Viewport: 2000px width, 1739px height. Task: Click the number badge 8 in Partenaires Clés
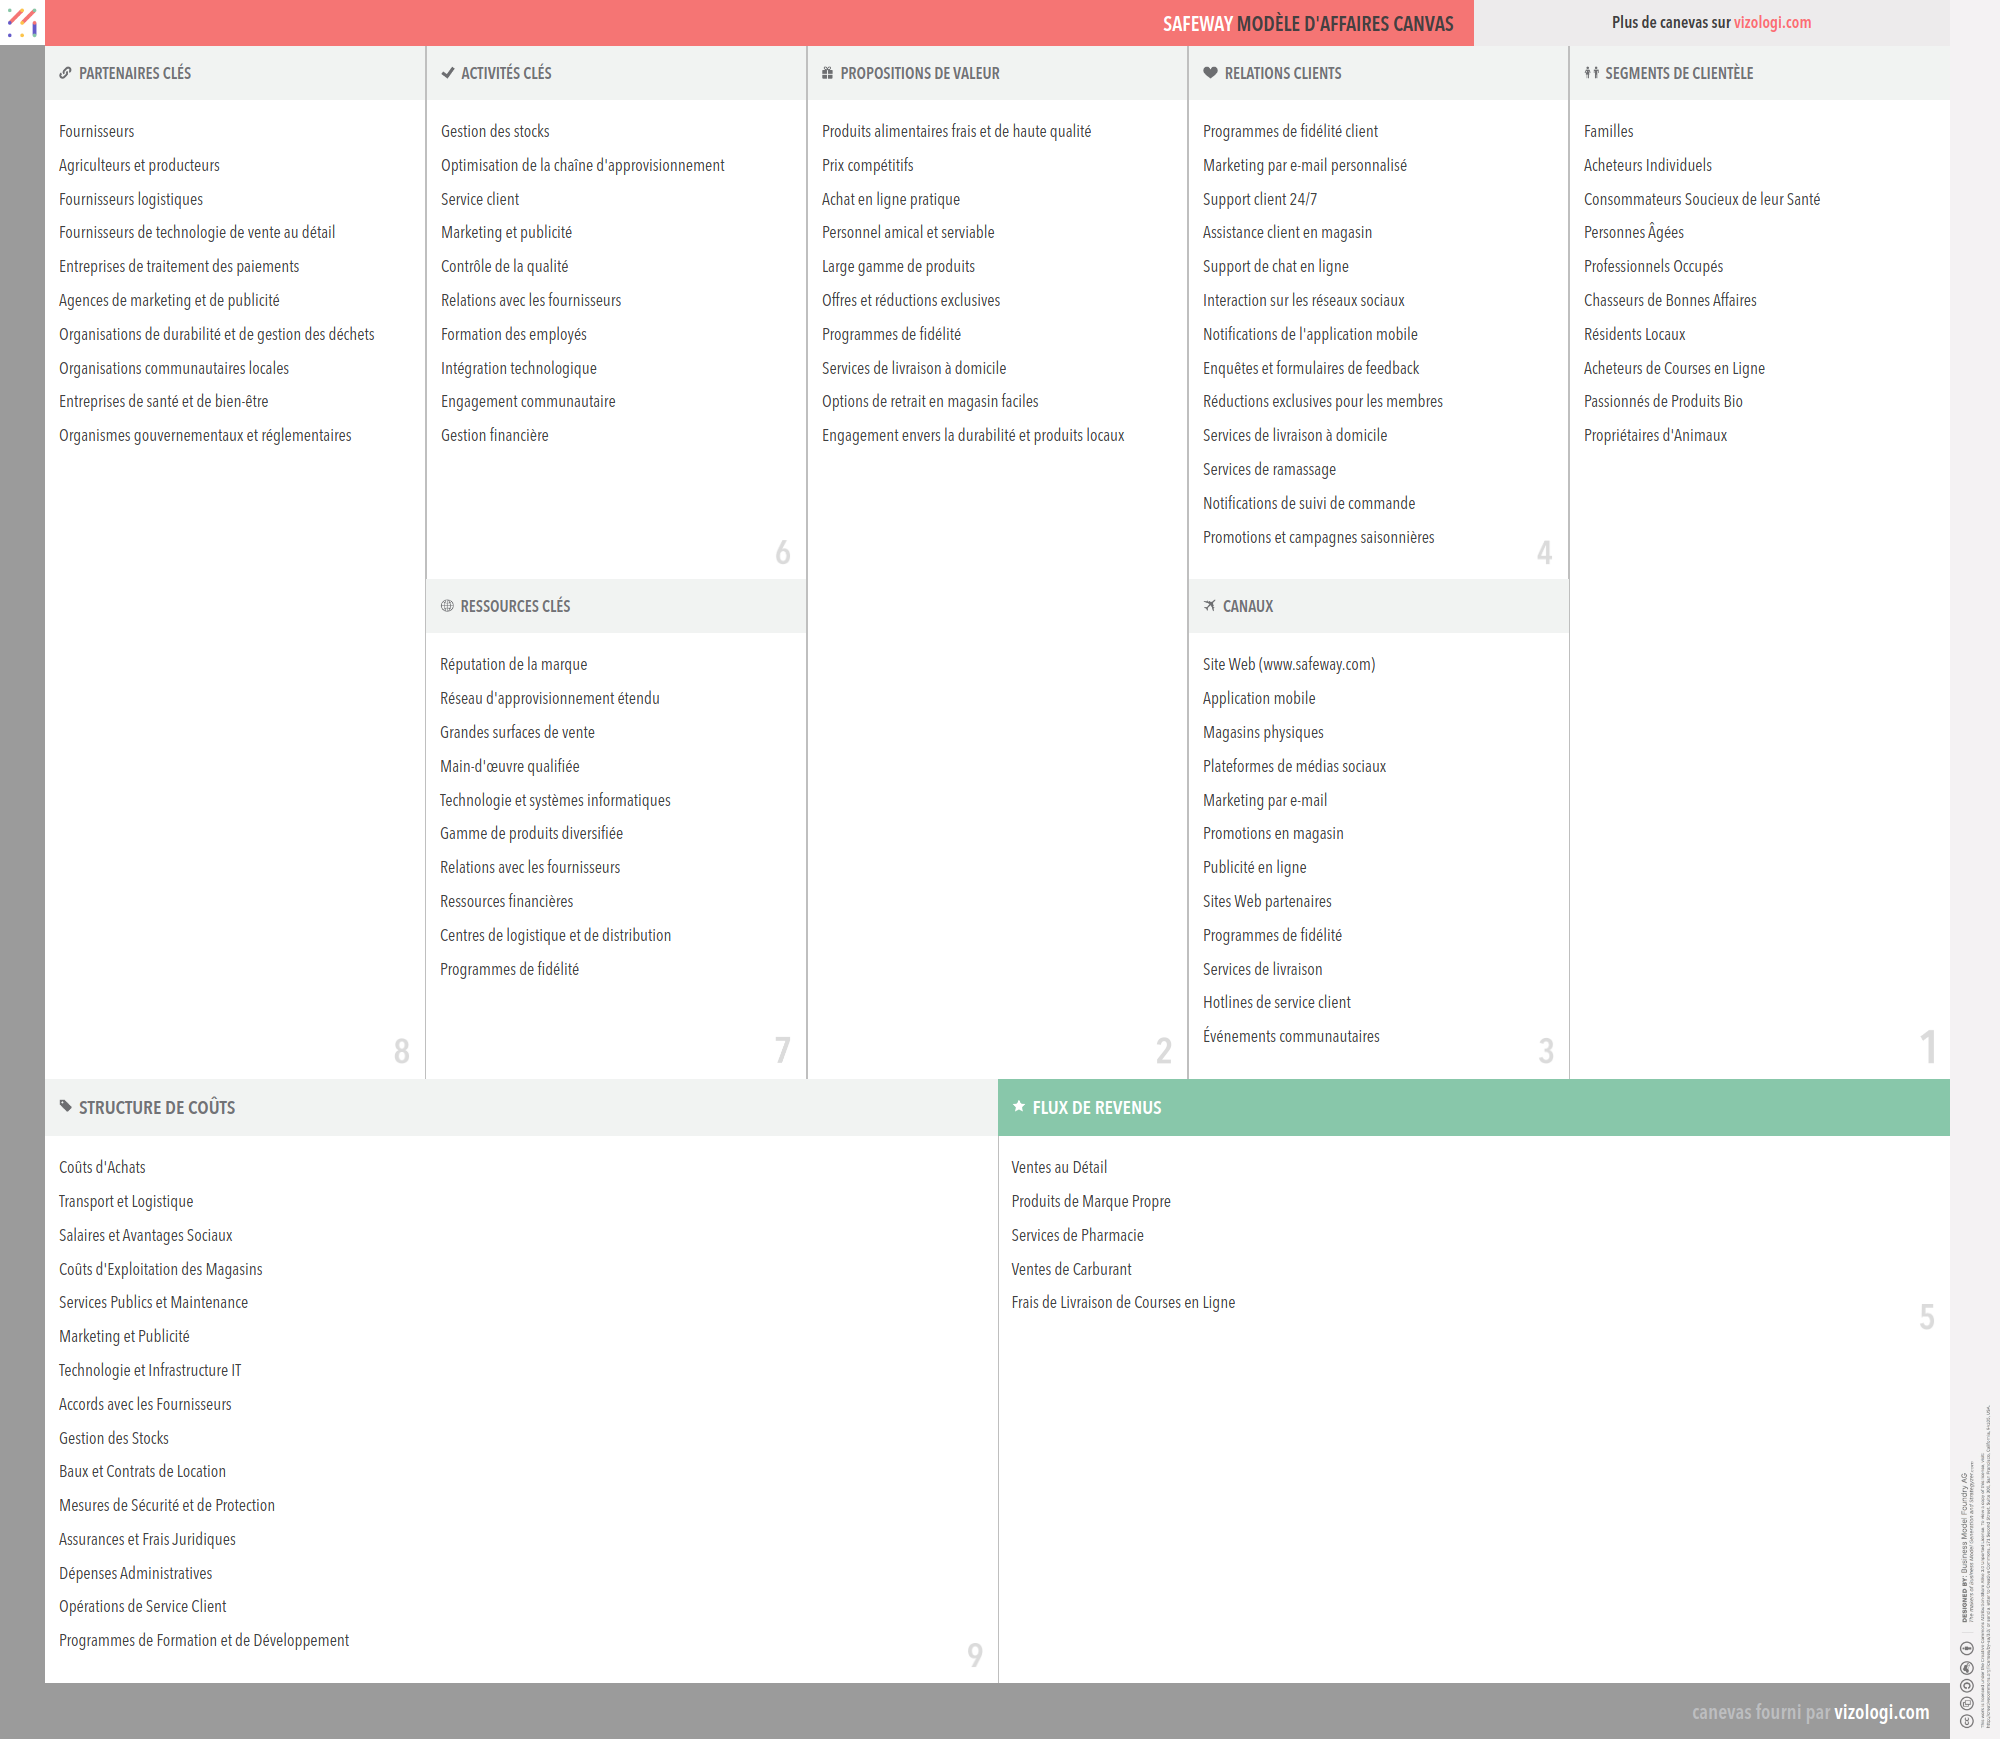click(401, 1052)
